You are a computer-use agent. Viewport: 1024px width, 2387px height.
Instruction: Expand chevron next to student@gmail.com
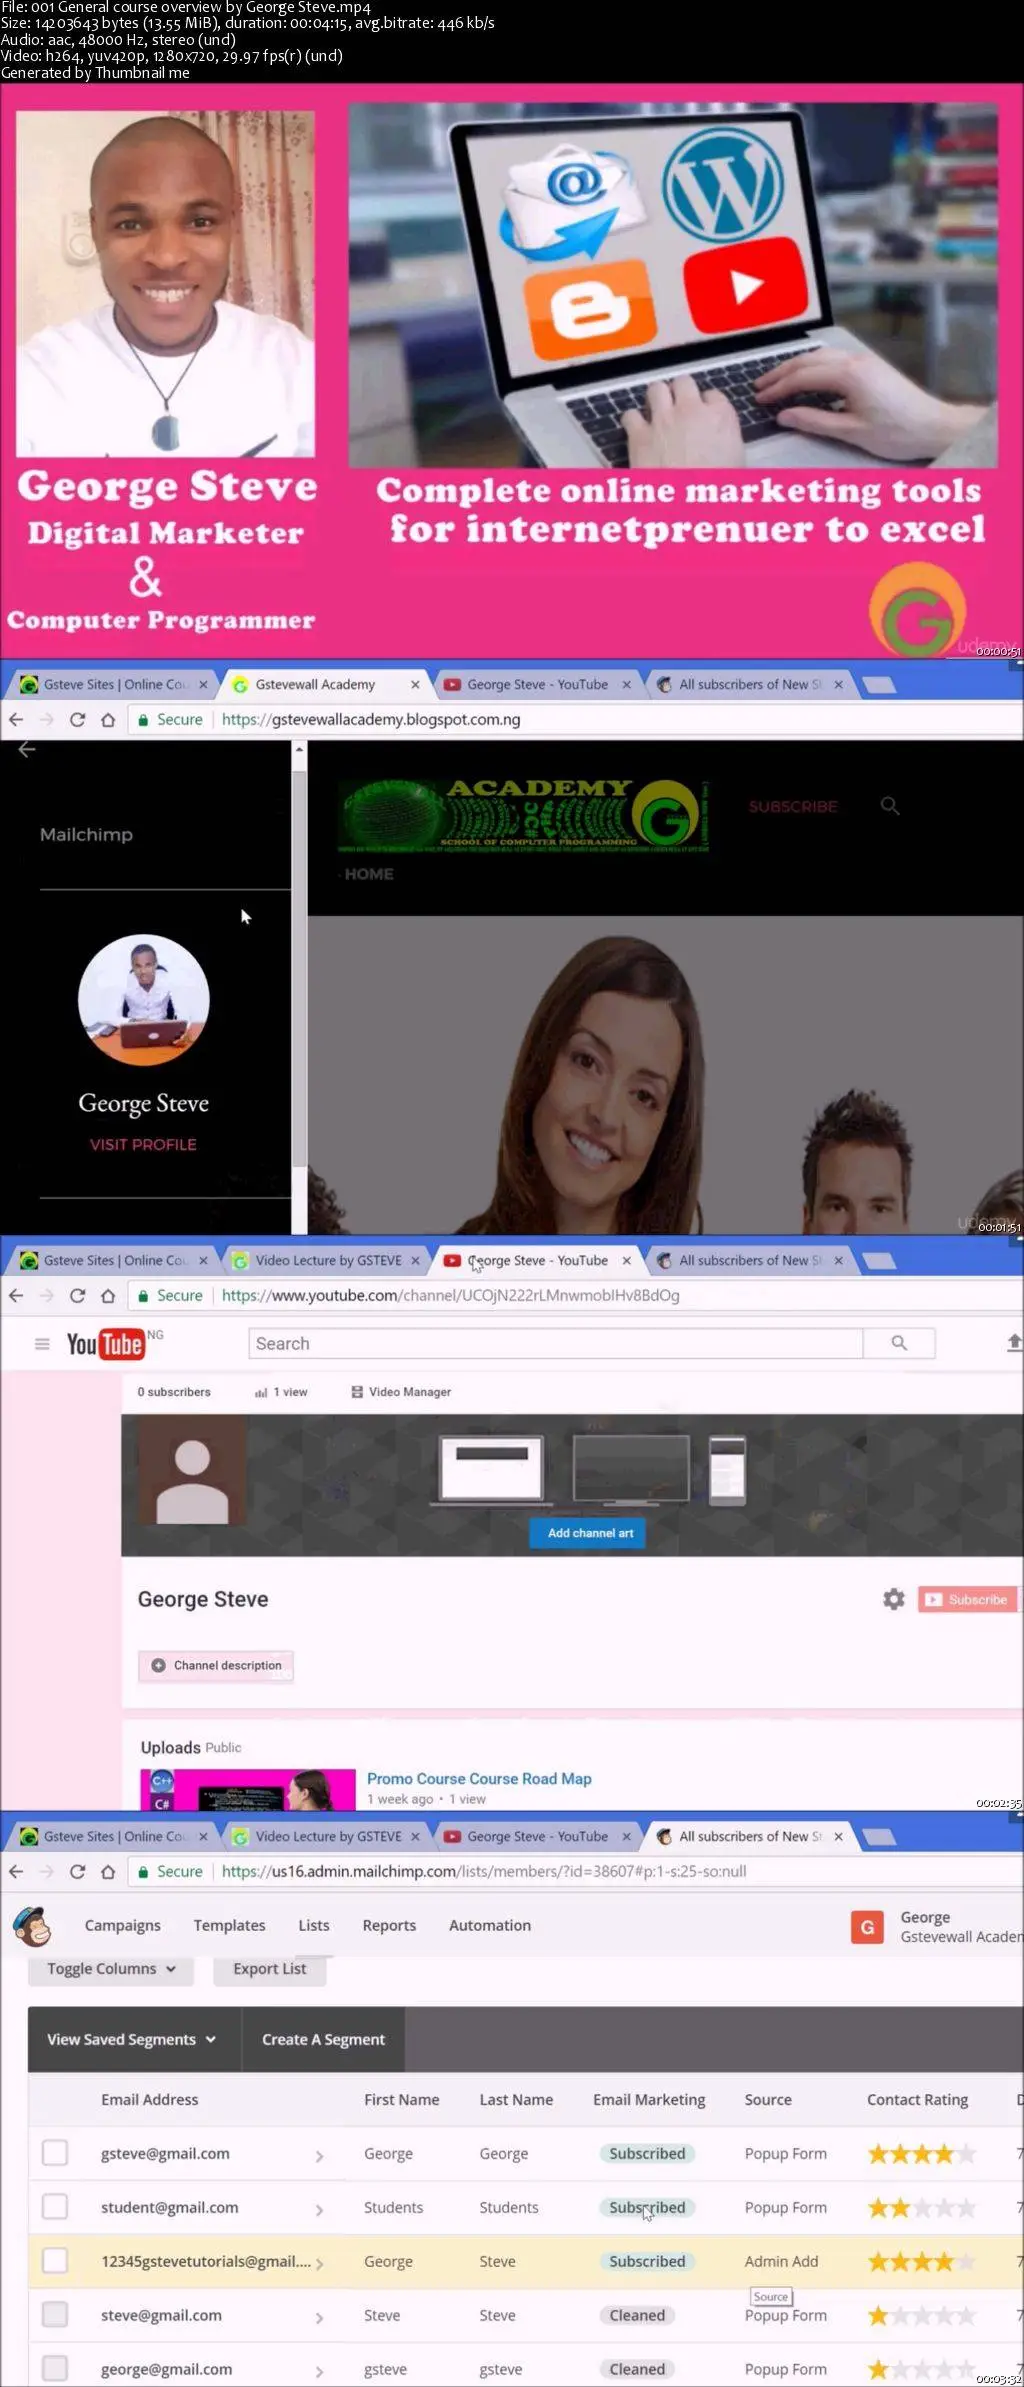(319, 2210)
